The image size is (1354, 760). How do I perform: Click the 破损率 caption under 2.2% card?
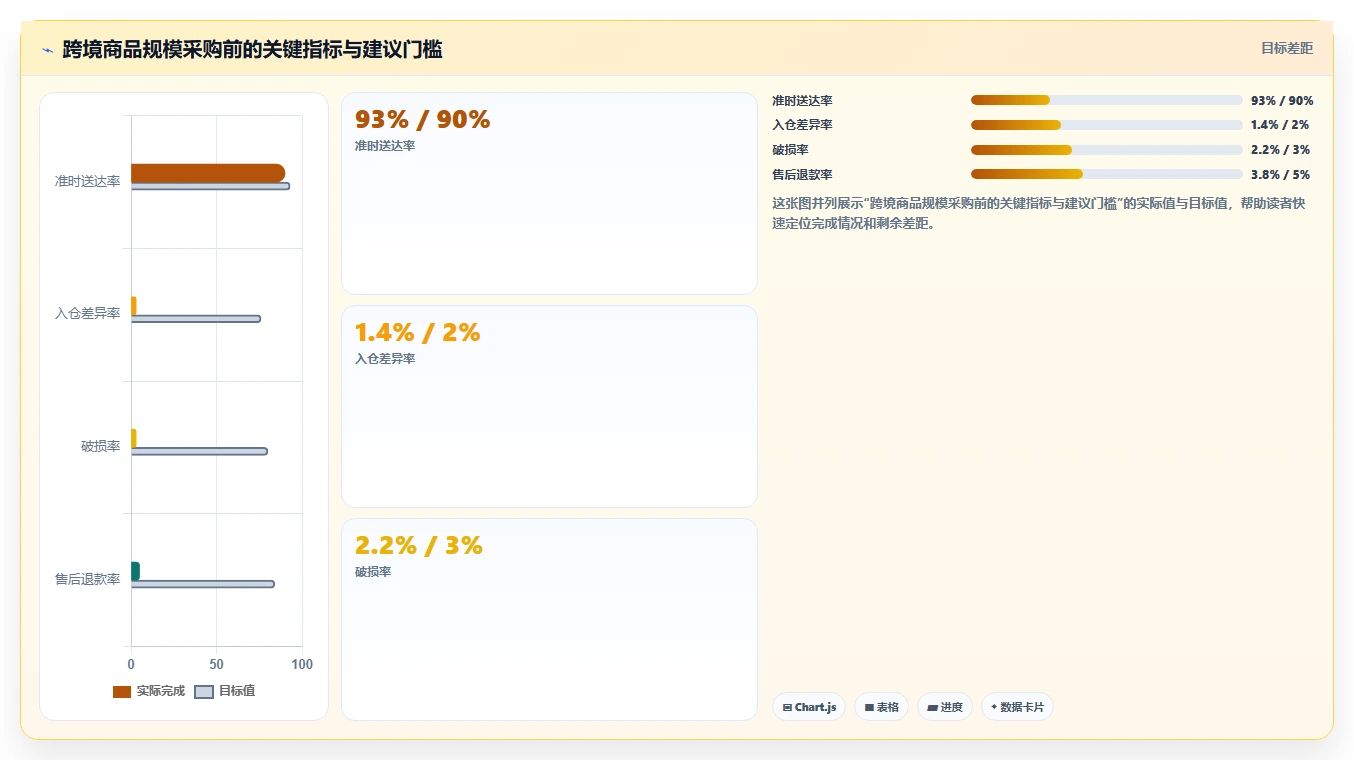click(373, 572)
